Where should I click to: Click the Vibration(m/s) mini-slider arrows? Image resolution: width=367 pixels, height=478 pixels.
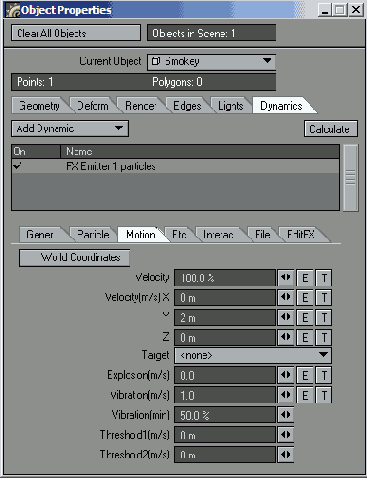[286, 395]
